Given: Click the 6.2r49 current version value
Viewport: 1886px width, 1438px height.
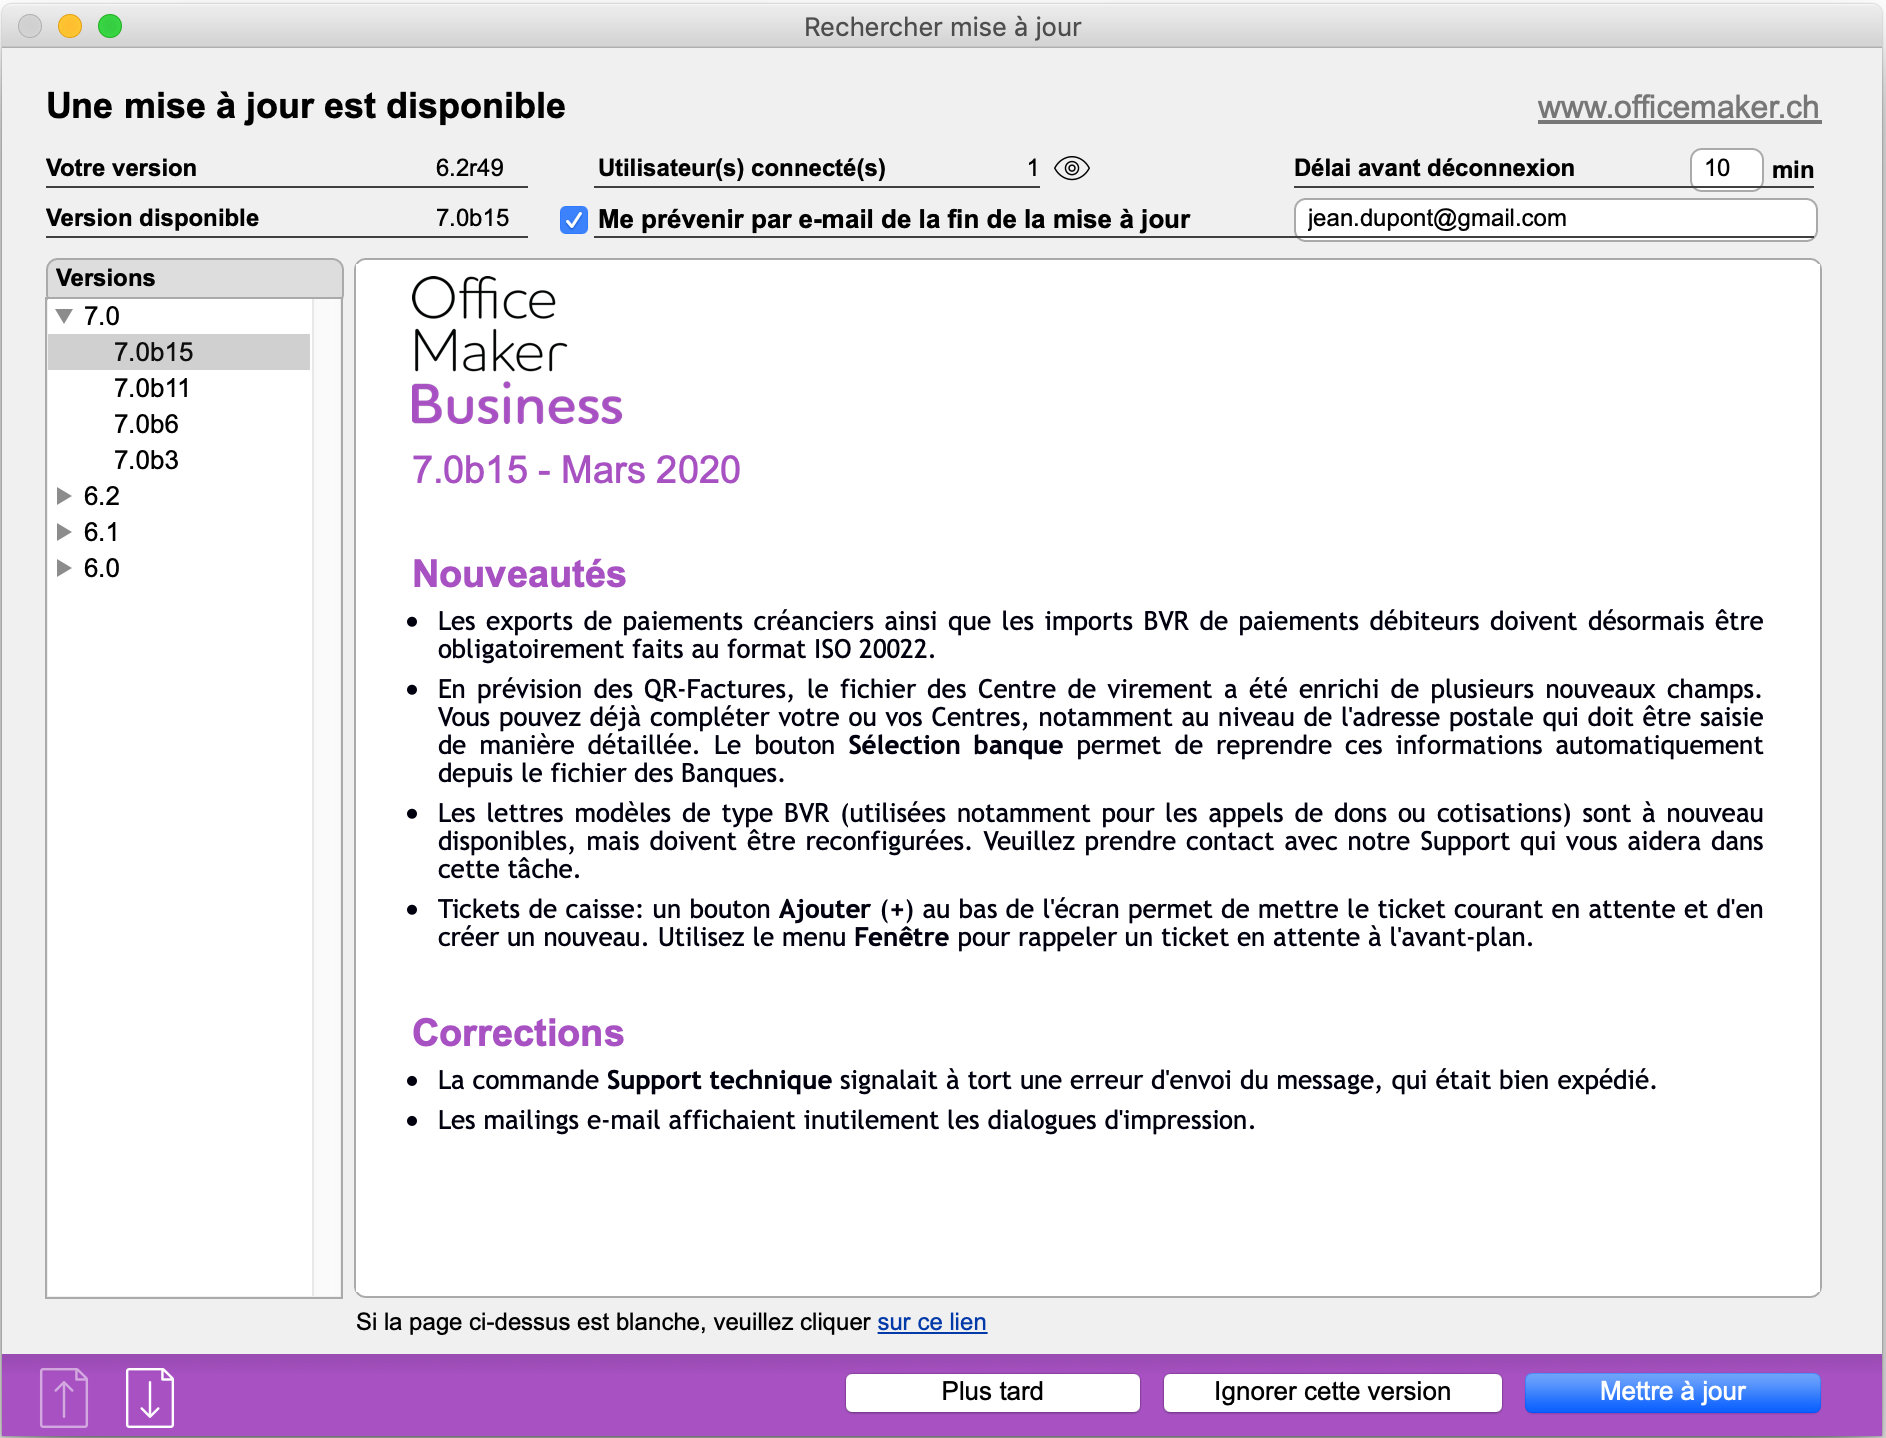Looking at the screenshot, I should (x=469, y=168).
